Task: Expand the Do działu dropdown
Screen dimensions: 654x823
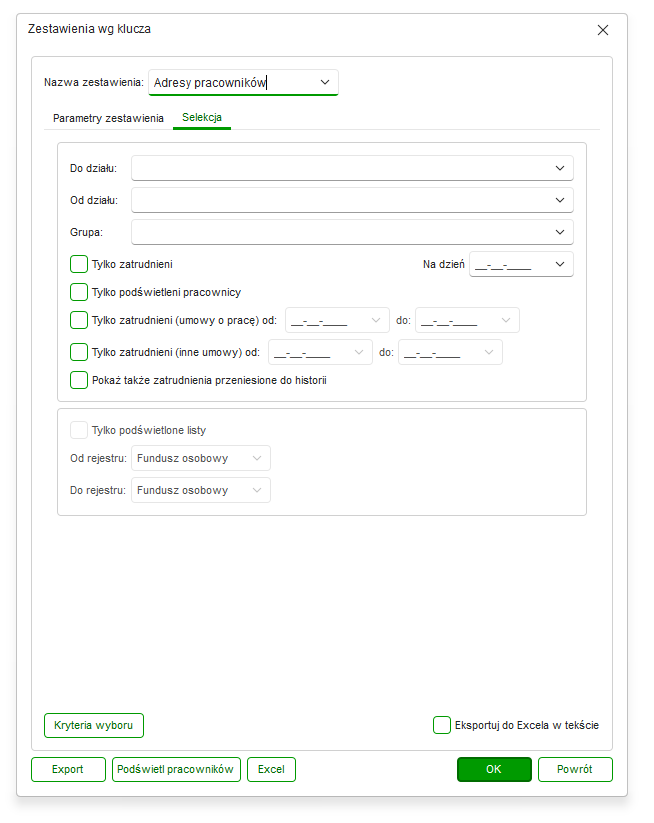Action: tap(560, 168)
